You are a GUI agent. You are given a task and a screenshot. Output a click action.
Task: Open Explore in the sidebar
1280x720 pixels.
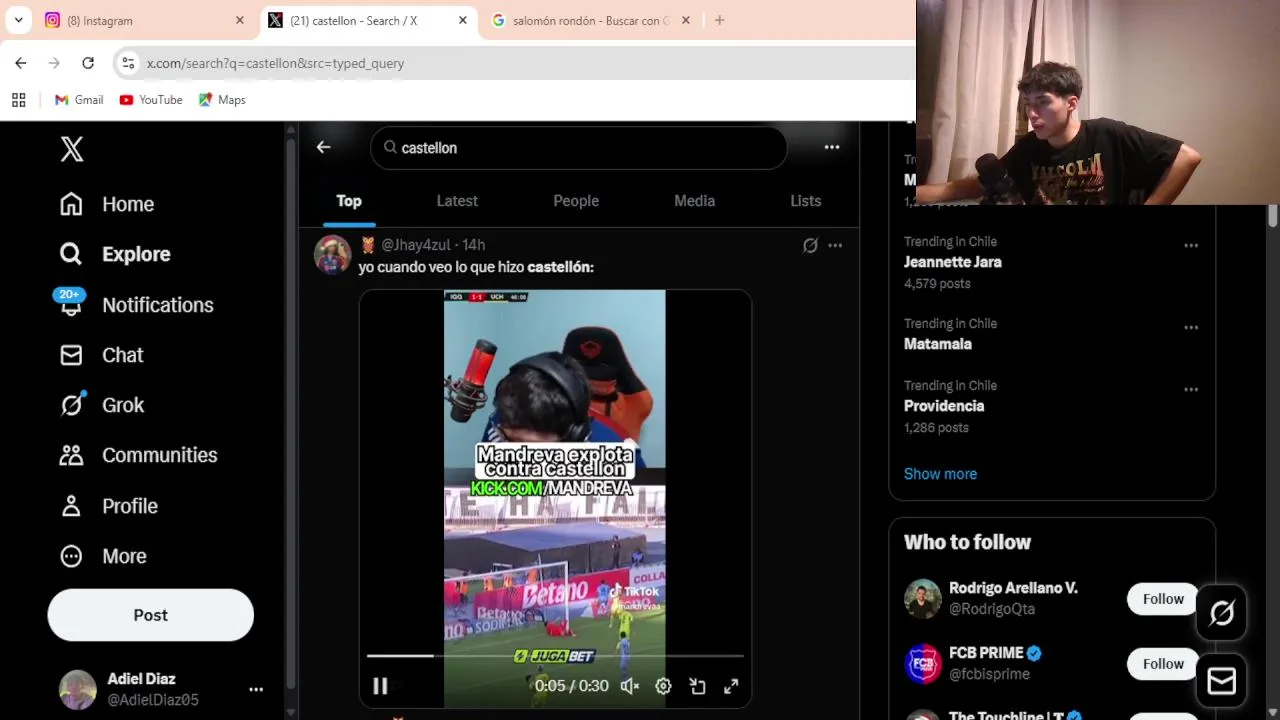115,254
